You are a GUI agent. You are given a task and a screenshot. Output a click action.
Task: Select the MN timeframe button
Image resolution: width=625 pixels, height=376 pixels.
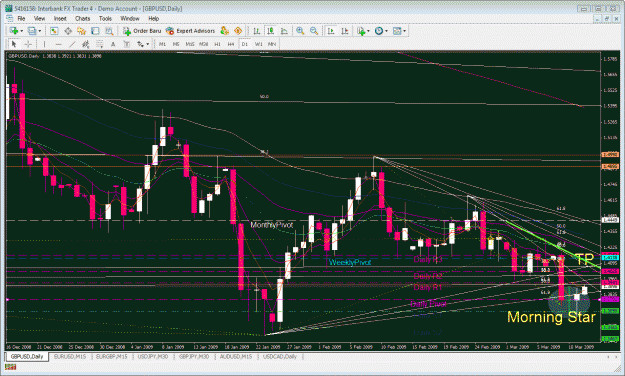click(x=272, y=44)
